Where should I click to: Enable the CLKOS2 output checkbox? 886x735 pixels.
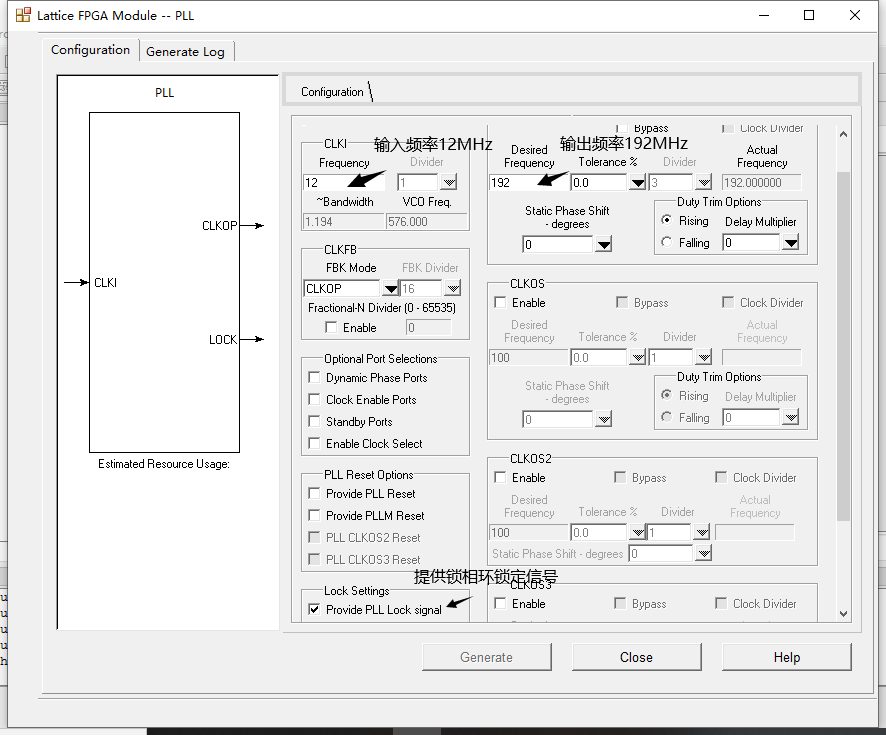point(500,477)
